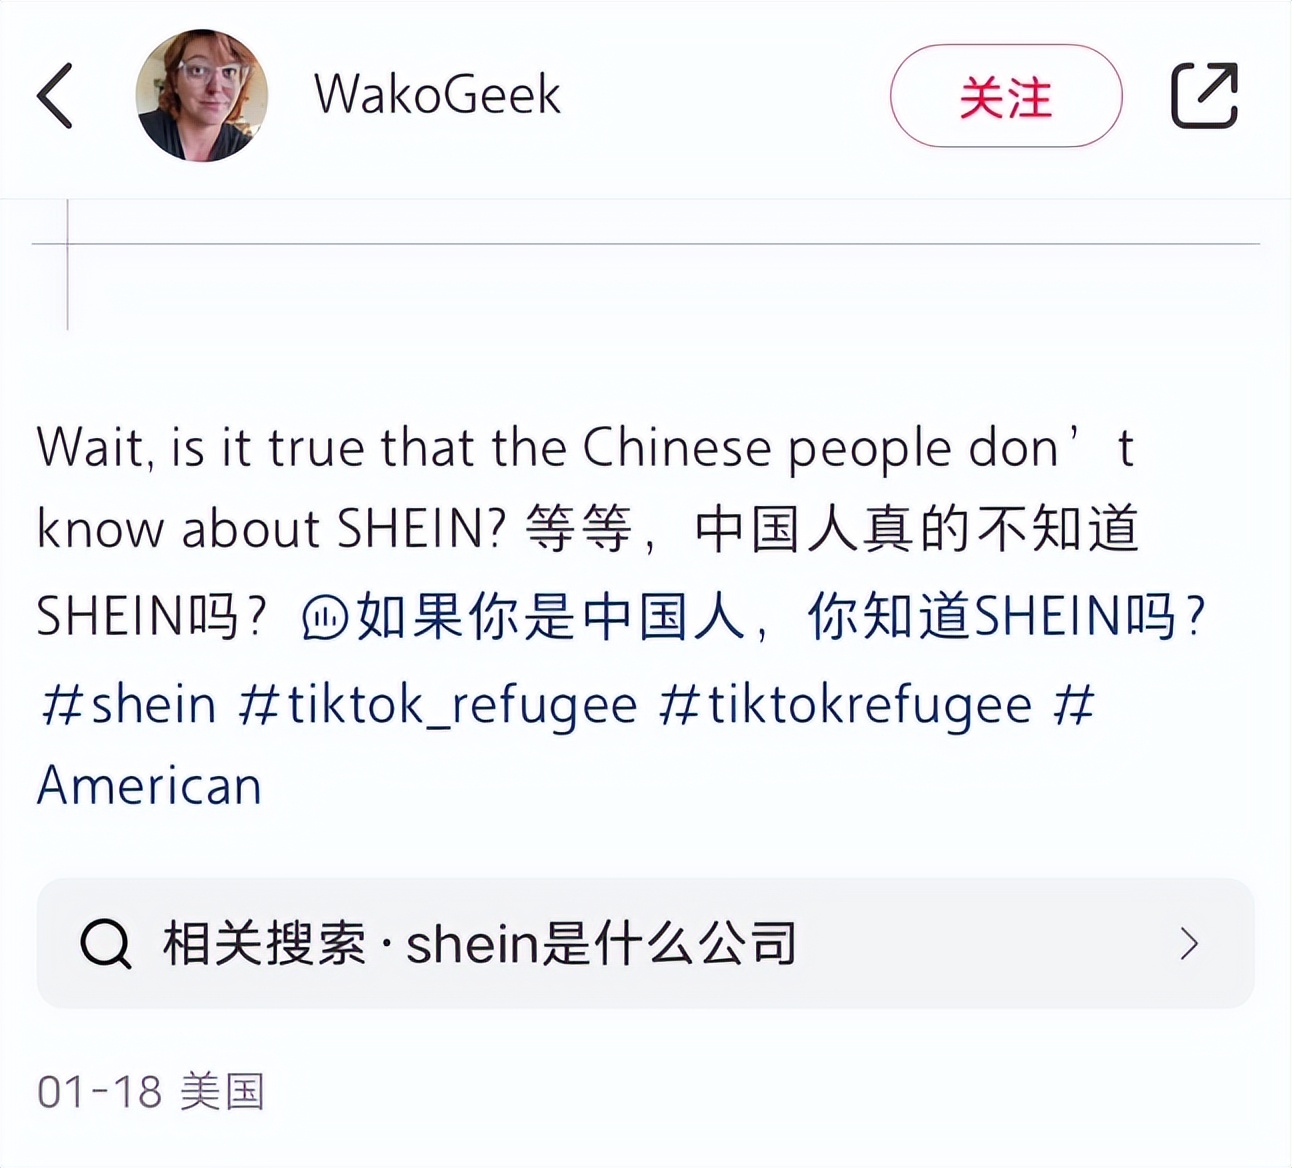Select the American hashtag word

[x=150, y=786]
